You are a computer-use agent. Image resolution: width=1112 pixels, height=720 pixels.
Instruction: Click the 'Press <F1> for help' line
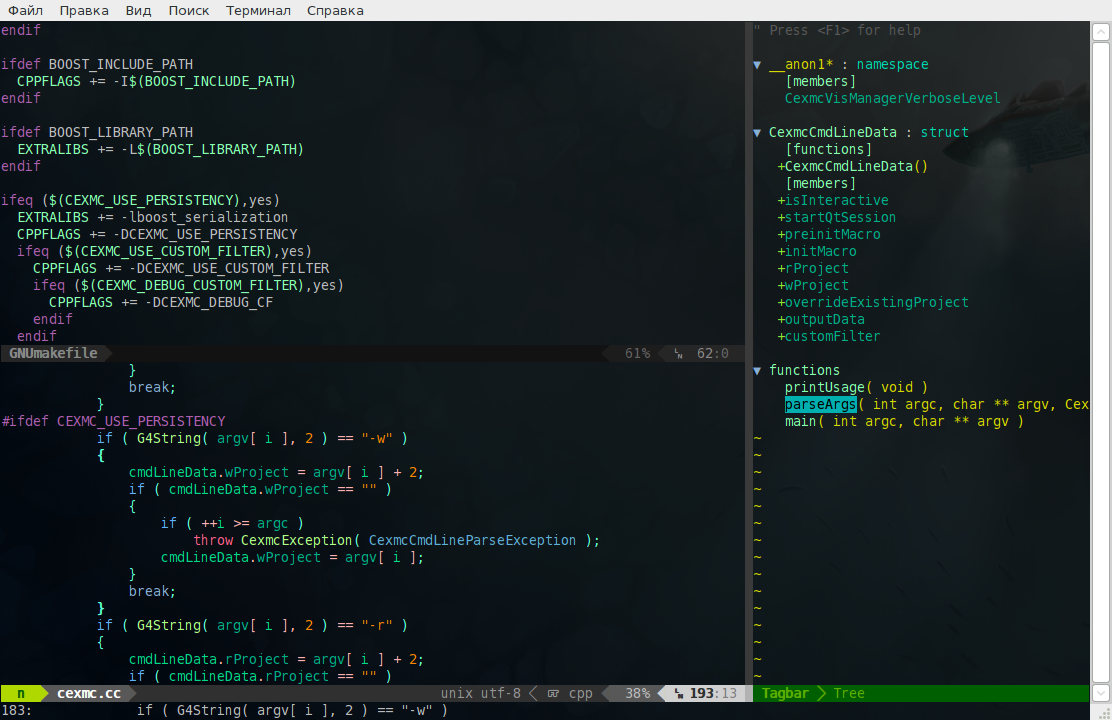[838, 31]
